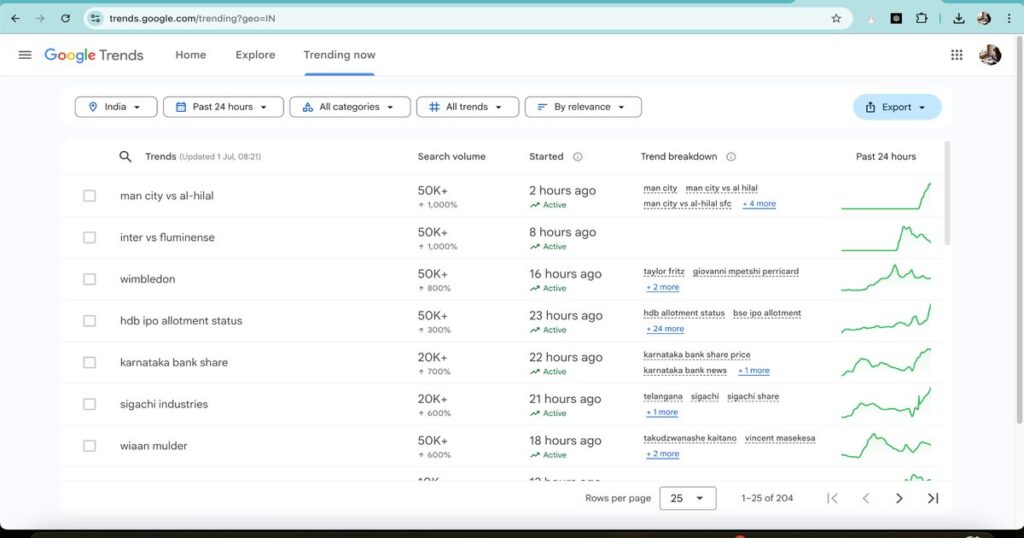Open the taylor fritz breakdown term

coord(664,272)
